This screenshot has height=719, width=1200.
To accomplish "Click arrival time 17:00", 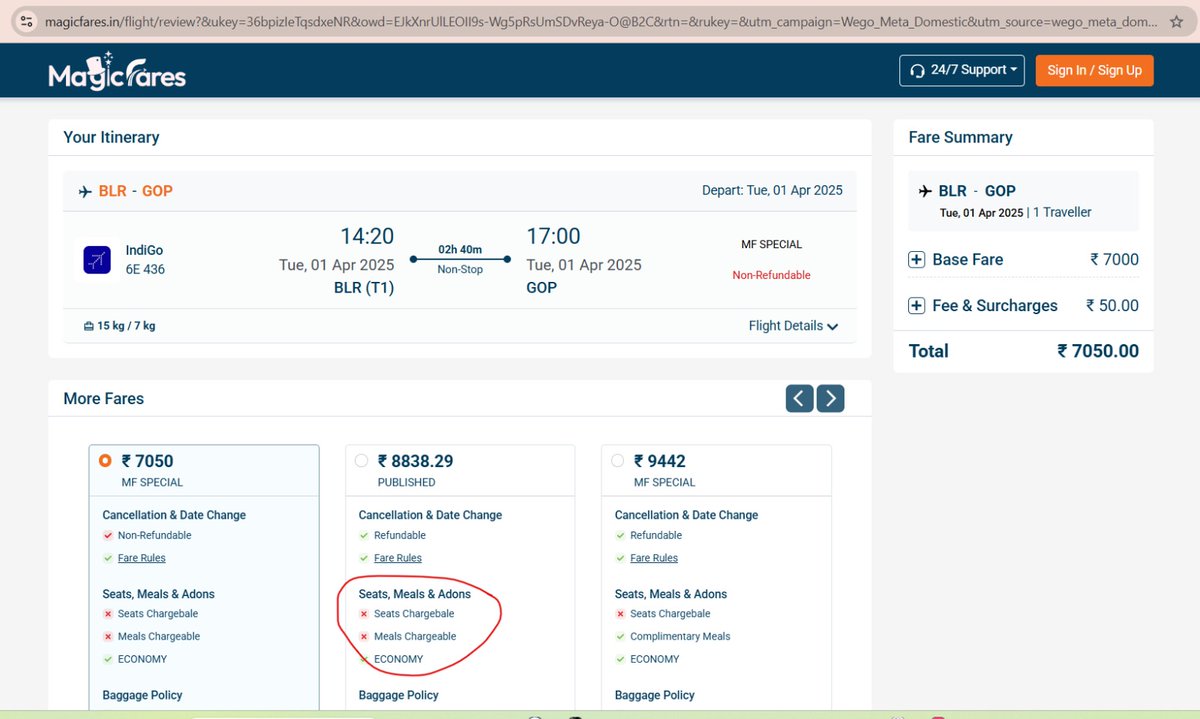I will pyautogui.click(x=554, y=236).
